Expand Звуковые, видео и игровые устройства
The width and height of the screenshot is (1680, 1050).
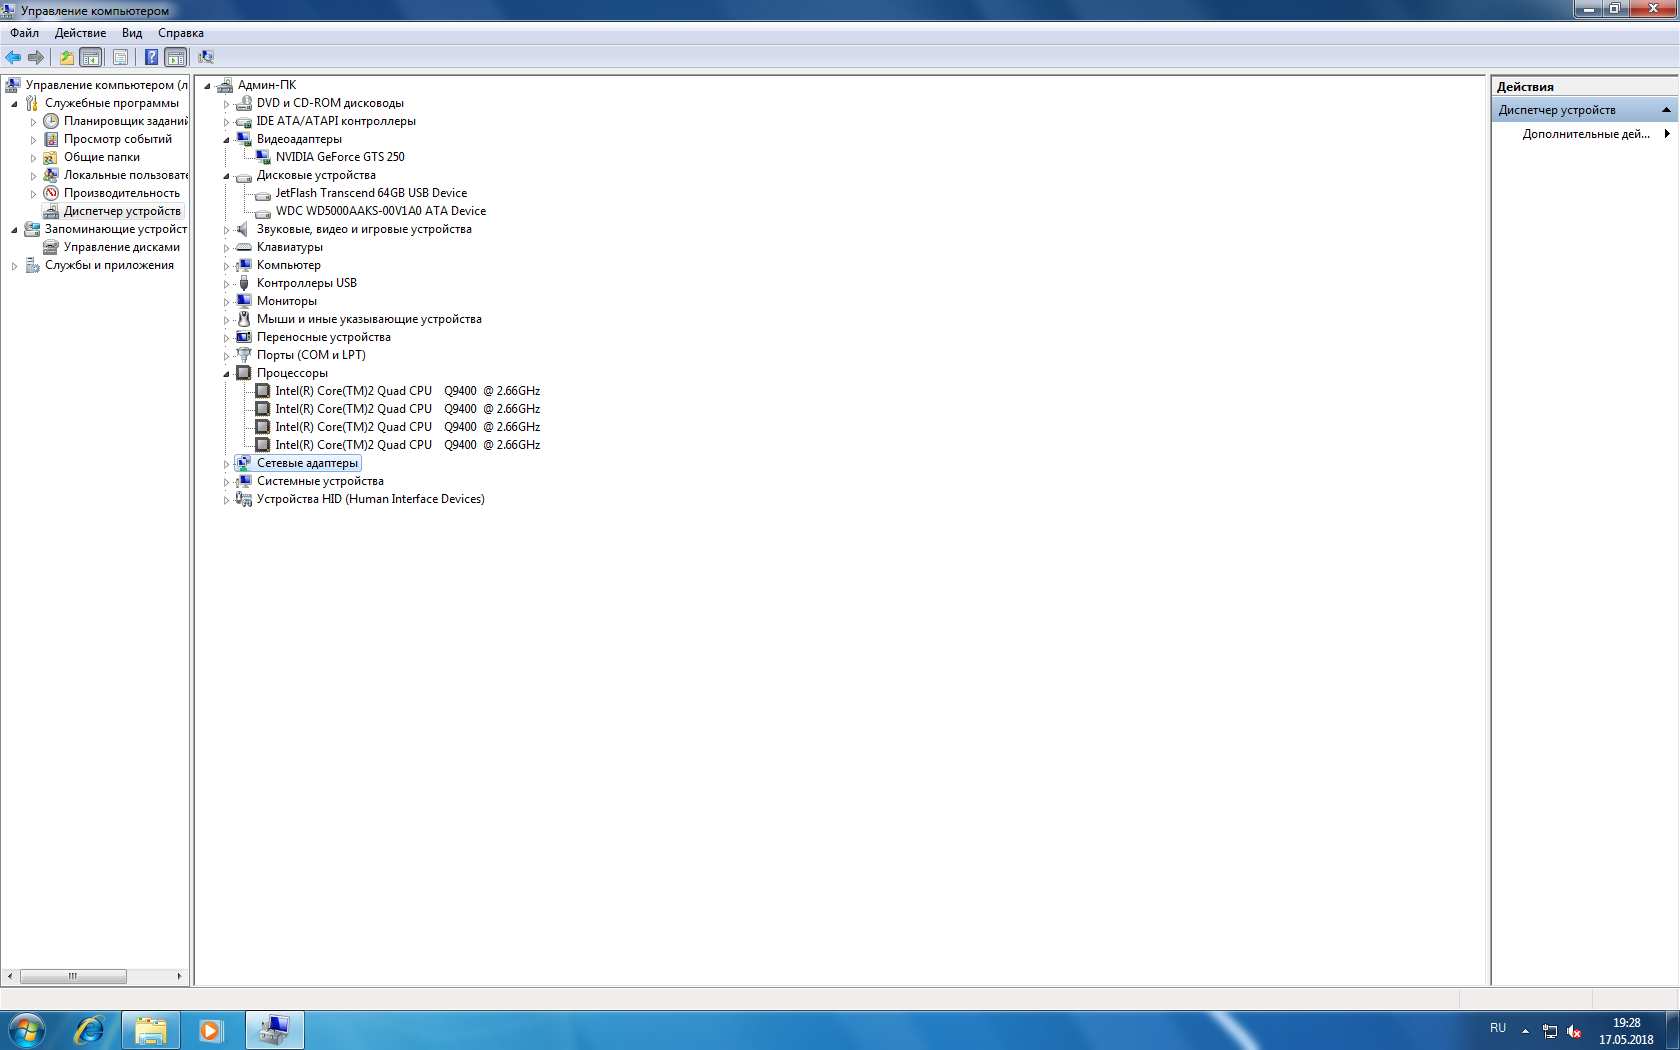[227, 230]
